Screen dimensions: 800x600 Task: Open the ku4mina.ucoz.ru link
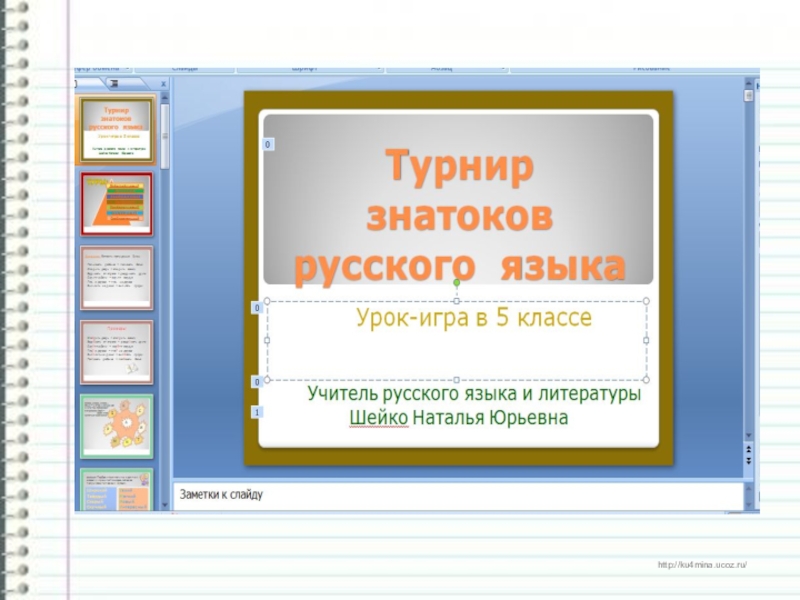pyautogui.click(x=702, y=566)
